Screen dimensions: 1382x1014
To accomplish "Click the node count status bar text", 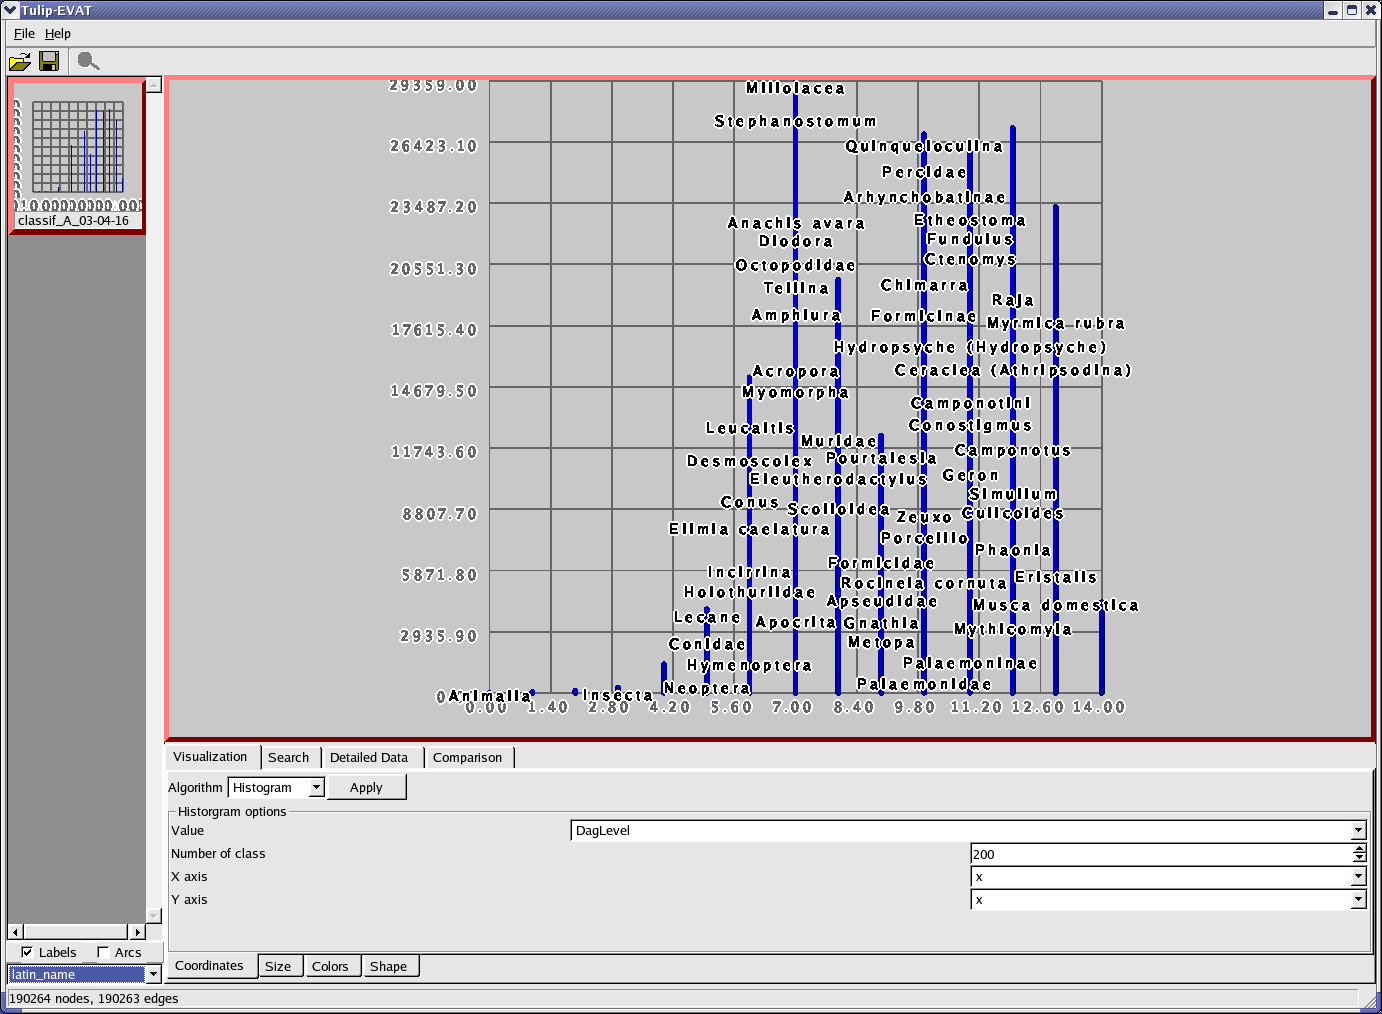I will click(x=94, y=998).
